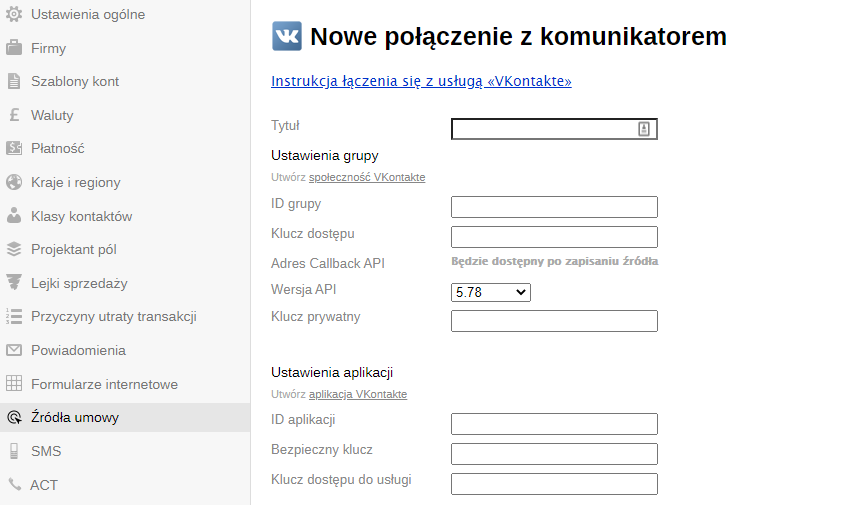Screen dimensions: 854x505
Task: Click the funnel icon for Lejki sprzedaży
Action: pos(14,283)
